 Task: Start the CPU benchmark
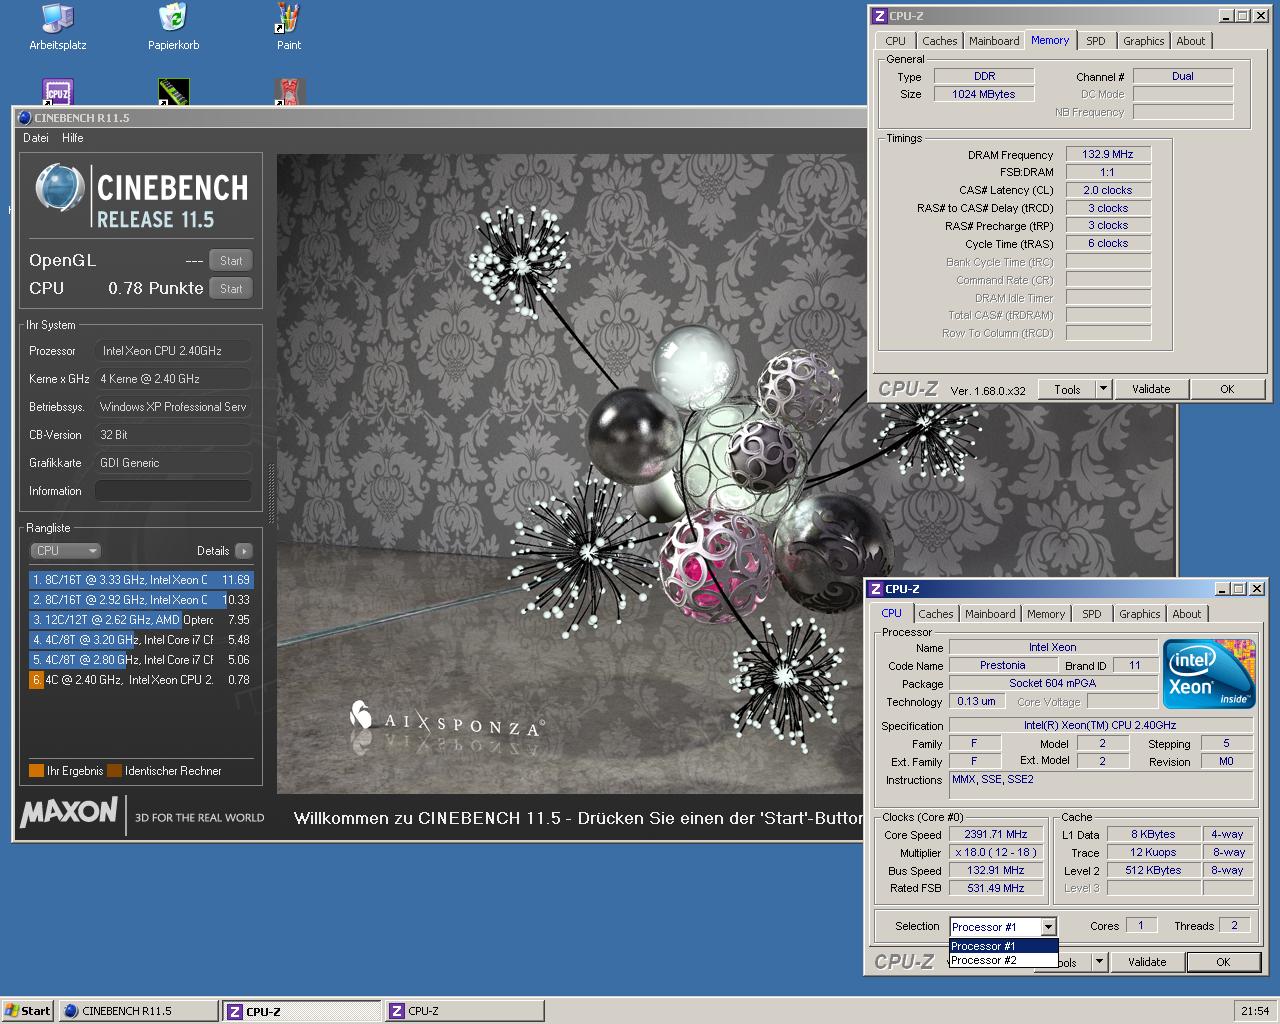(x=231, y=288)
